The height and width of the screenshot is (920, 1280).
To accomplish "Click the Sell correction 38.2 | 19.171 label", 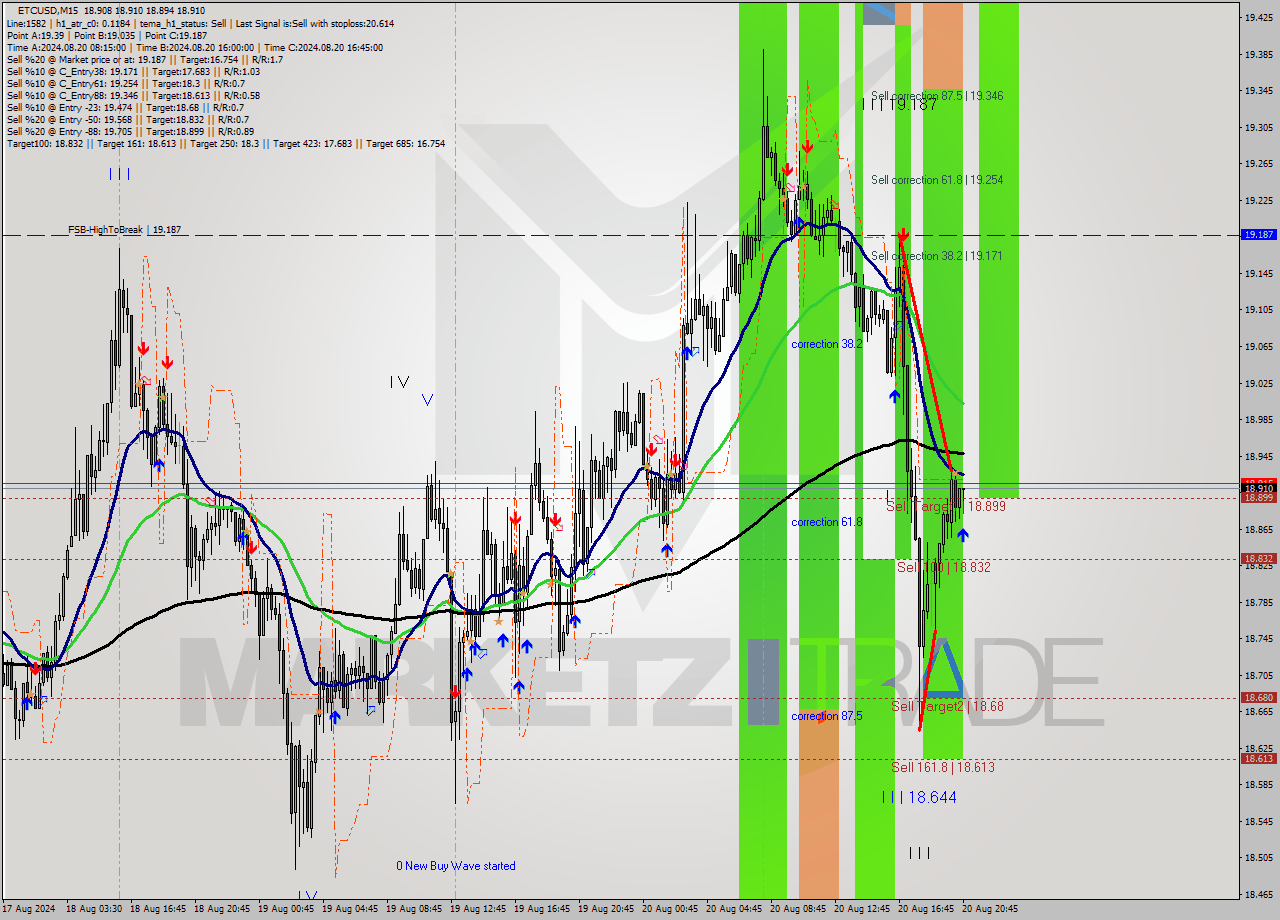I will coord(937,256).
